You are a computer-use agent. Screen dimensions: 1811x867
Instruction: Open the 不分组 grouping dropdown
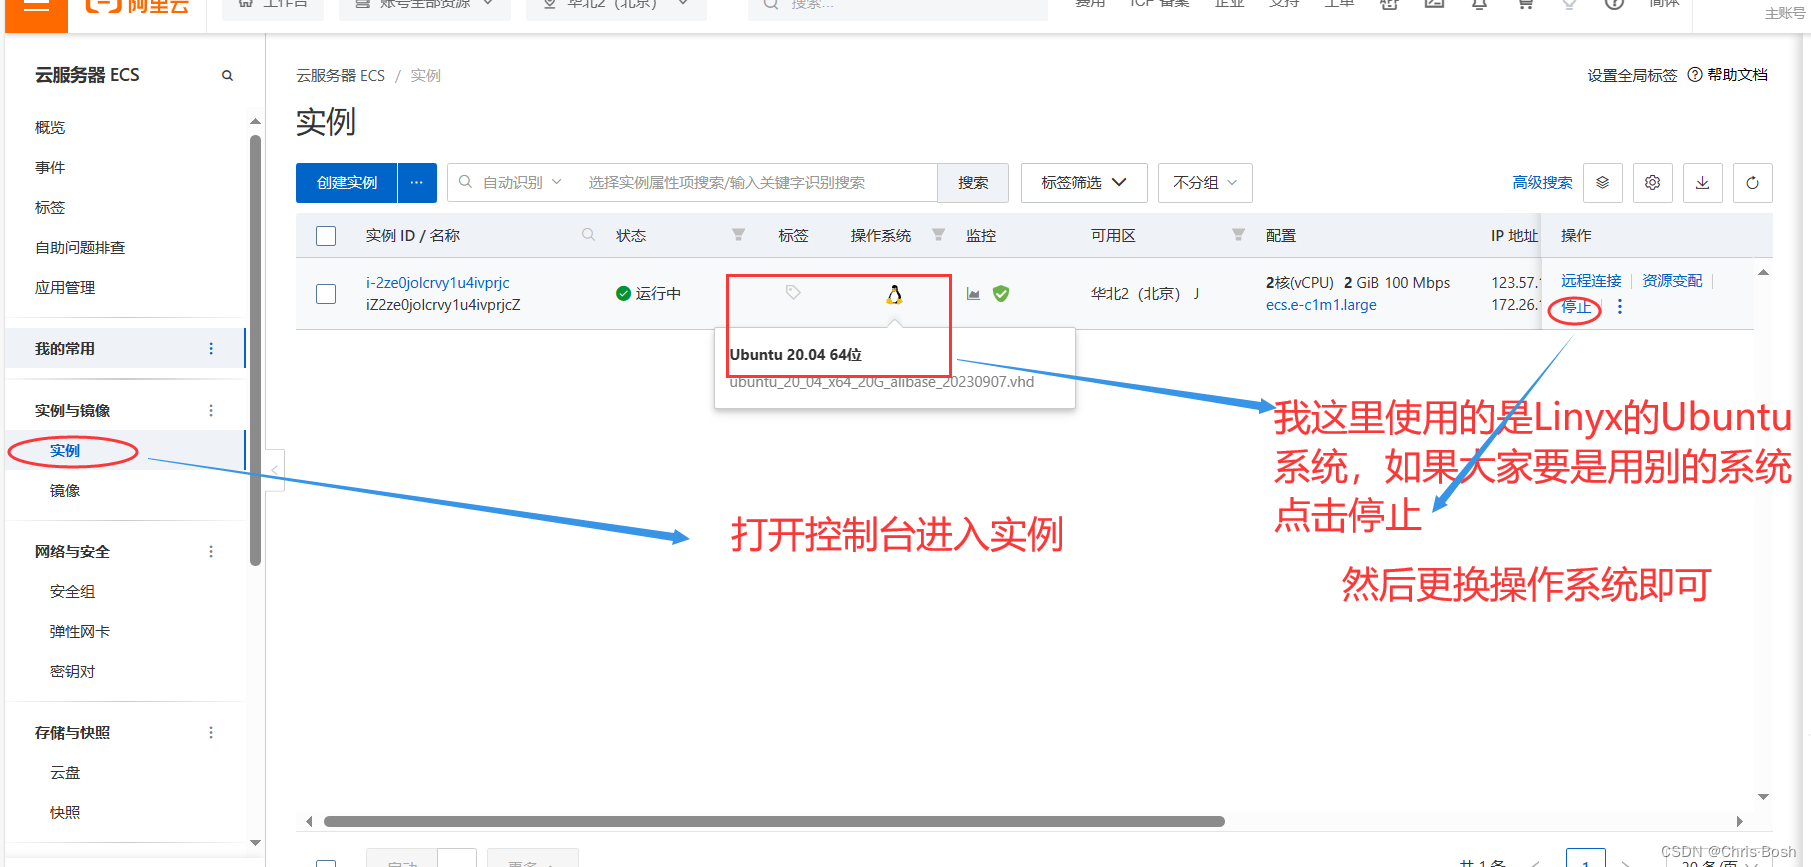pyautogui.click(x=1205, y=183)
